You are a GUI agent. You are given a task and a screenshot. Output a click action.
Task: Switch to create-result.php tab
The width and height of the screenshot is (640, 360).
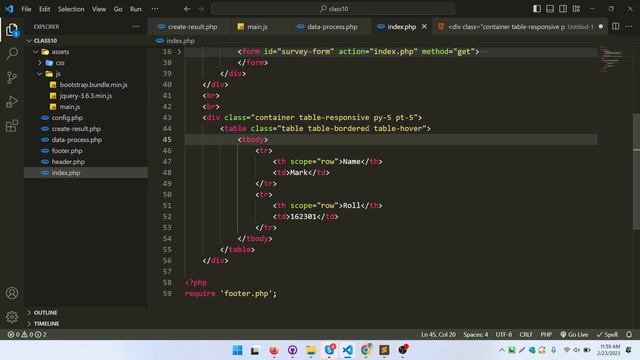189,27
